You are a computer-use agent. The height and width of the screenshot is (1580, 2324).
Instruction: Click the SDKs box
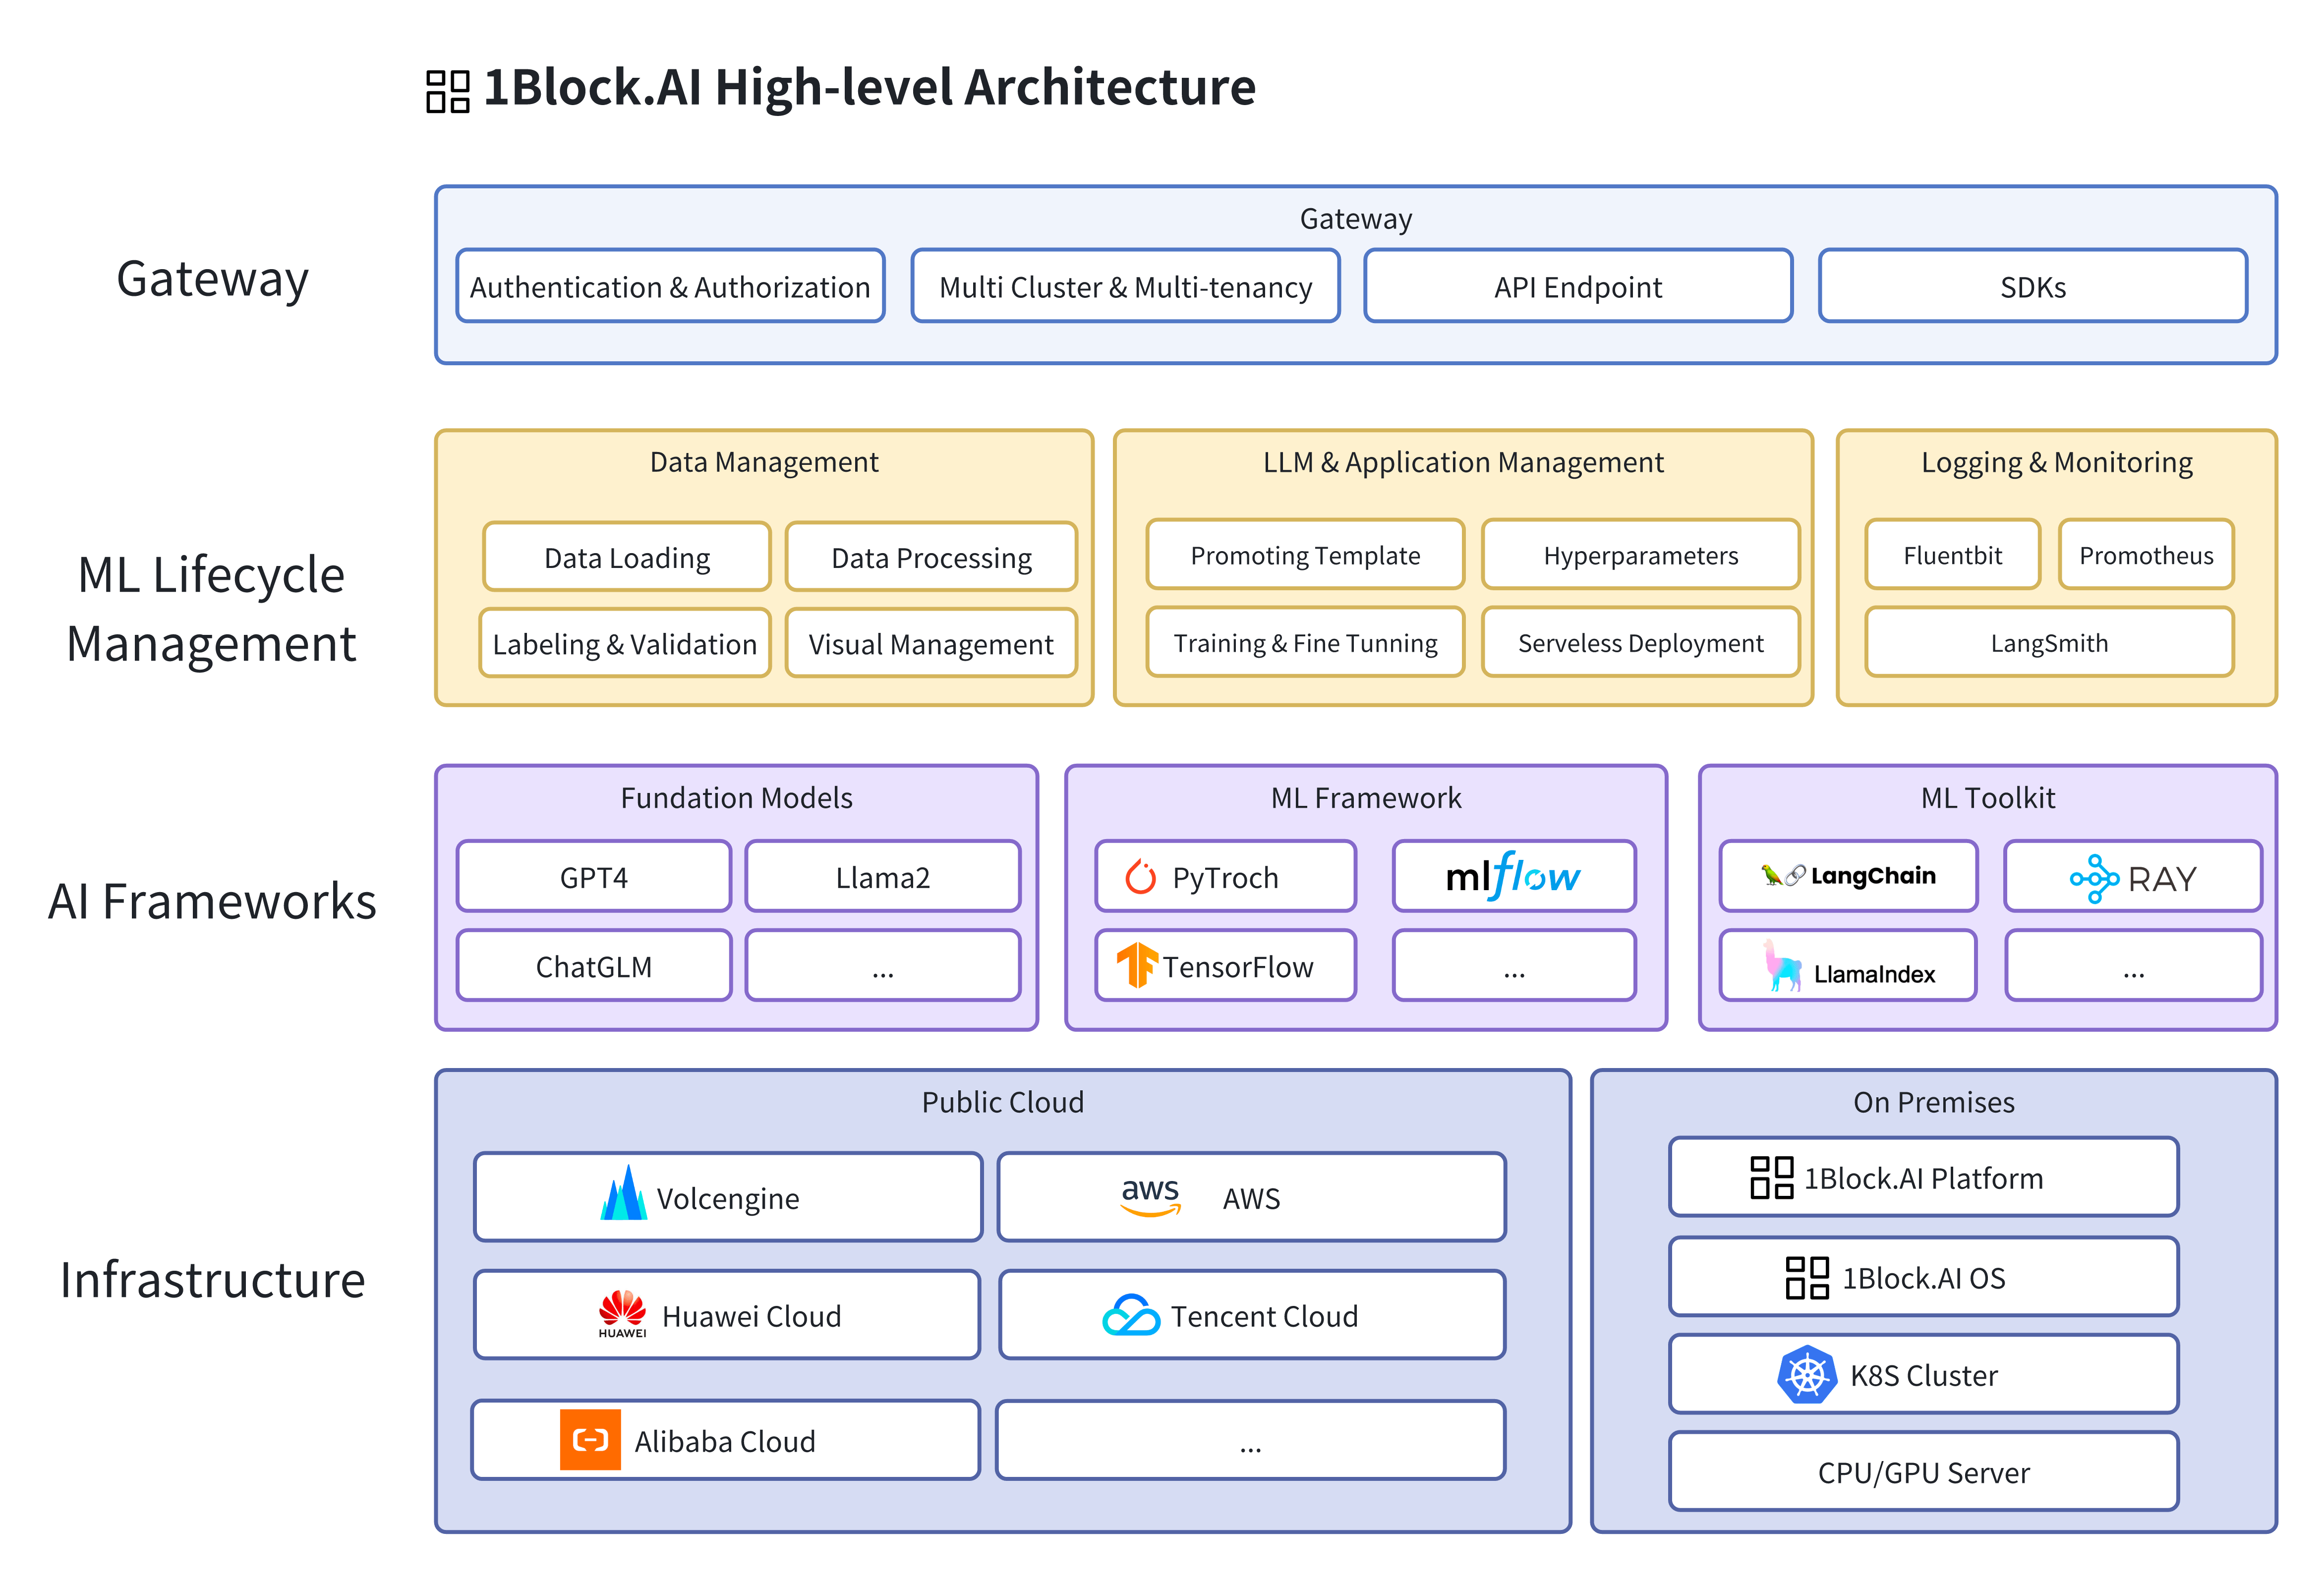coord(2033,286)
